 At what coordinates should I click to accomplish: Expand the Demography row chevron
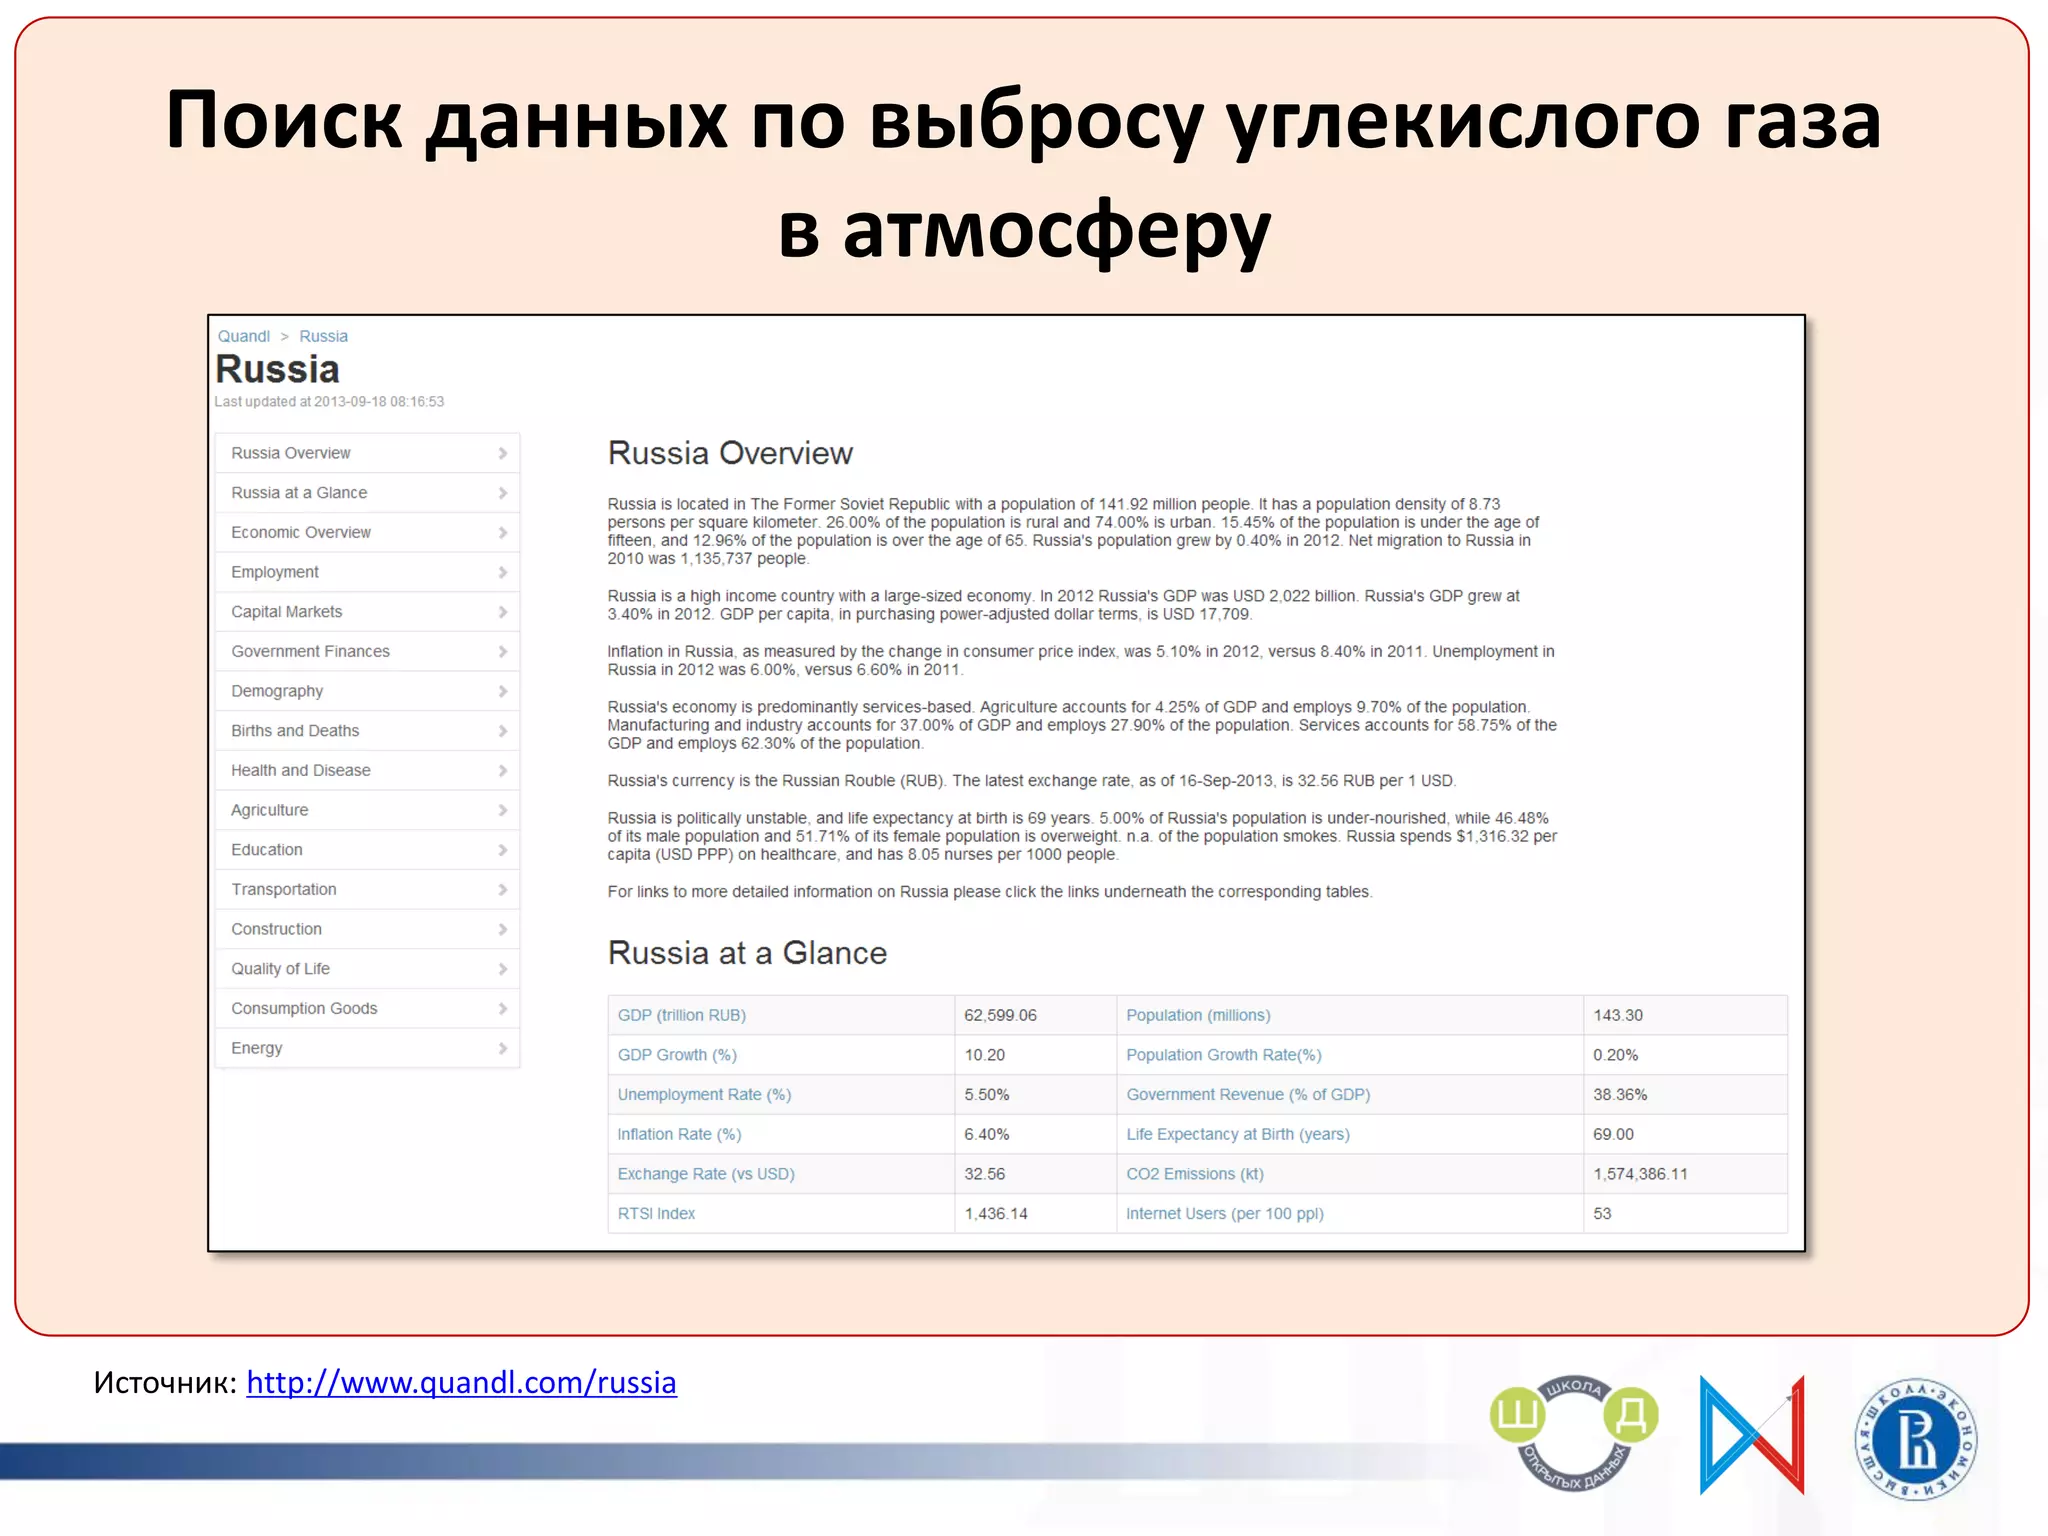tap(503, 691)
